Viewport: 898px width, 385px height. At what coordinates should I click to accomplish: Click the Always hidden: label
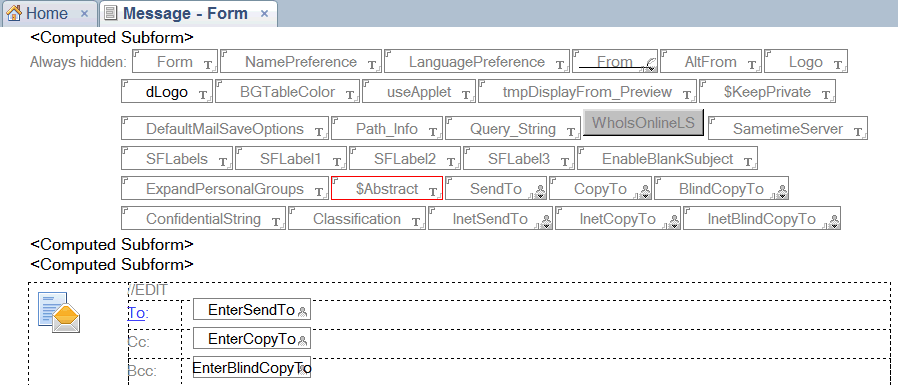[78, 61]
